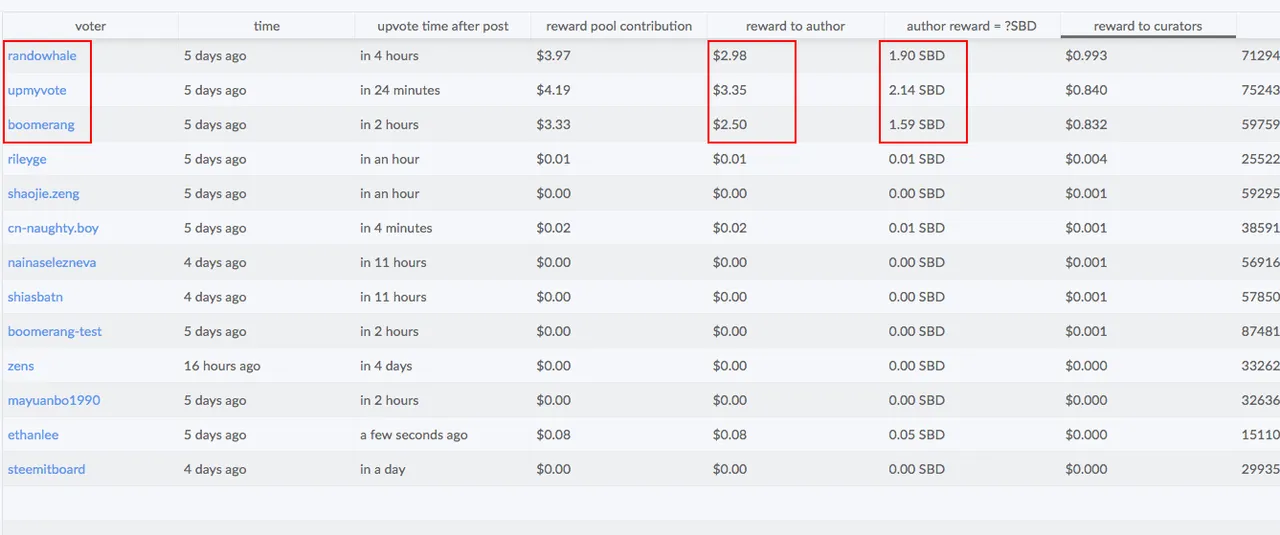Select the 'in 4 minutes' upvote time cell
1280x535 pixels.
(x=396, y=228)
